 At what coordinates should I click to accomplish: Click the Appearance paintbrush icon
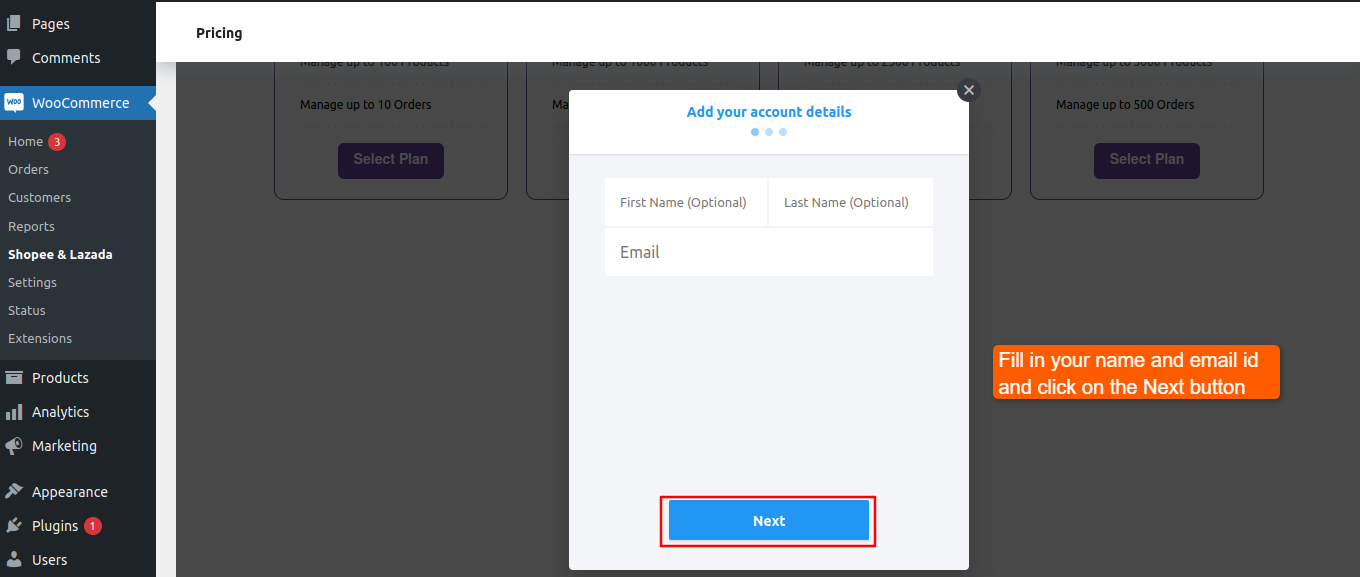pyautogui.click(x=14, y=491)
